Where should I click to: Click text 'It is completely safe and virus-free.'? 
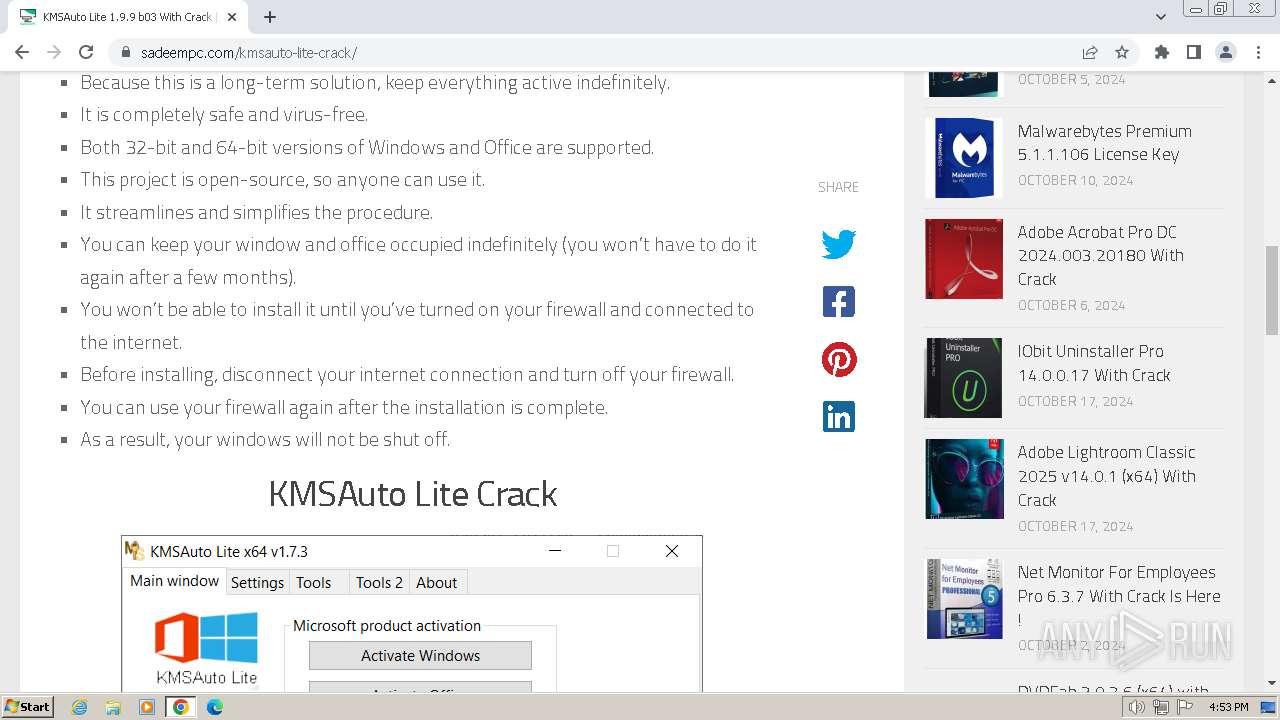coord(224,115)
